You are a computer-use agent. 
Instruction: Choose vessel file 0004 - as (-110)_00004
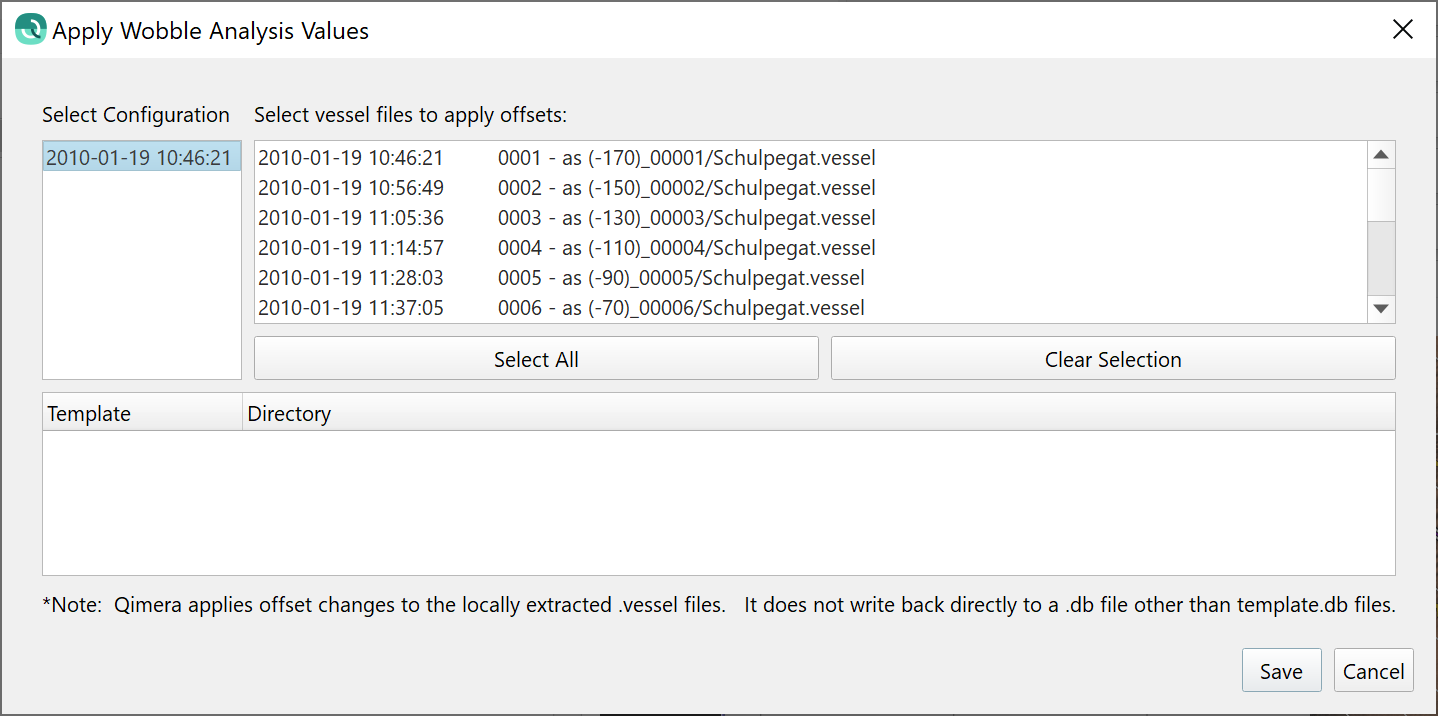pyautogui.click(x=566, y=248)
